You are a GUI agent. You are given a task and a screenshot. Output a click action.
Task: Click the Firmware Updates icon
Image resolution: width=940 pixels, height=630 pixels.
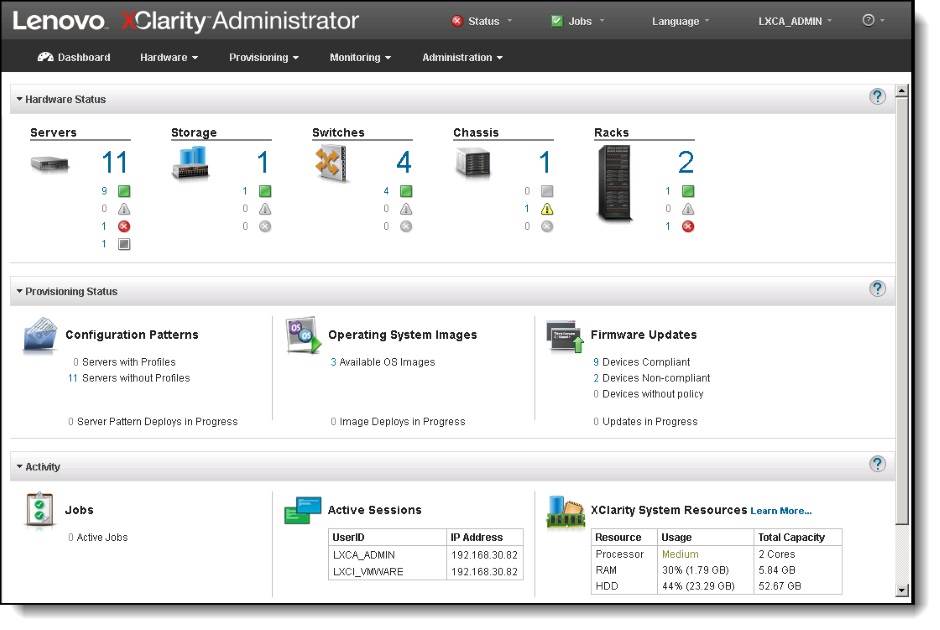tap(565, 337)
